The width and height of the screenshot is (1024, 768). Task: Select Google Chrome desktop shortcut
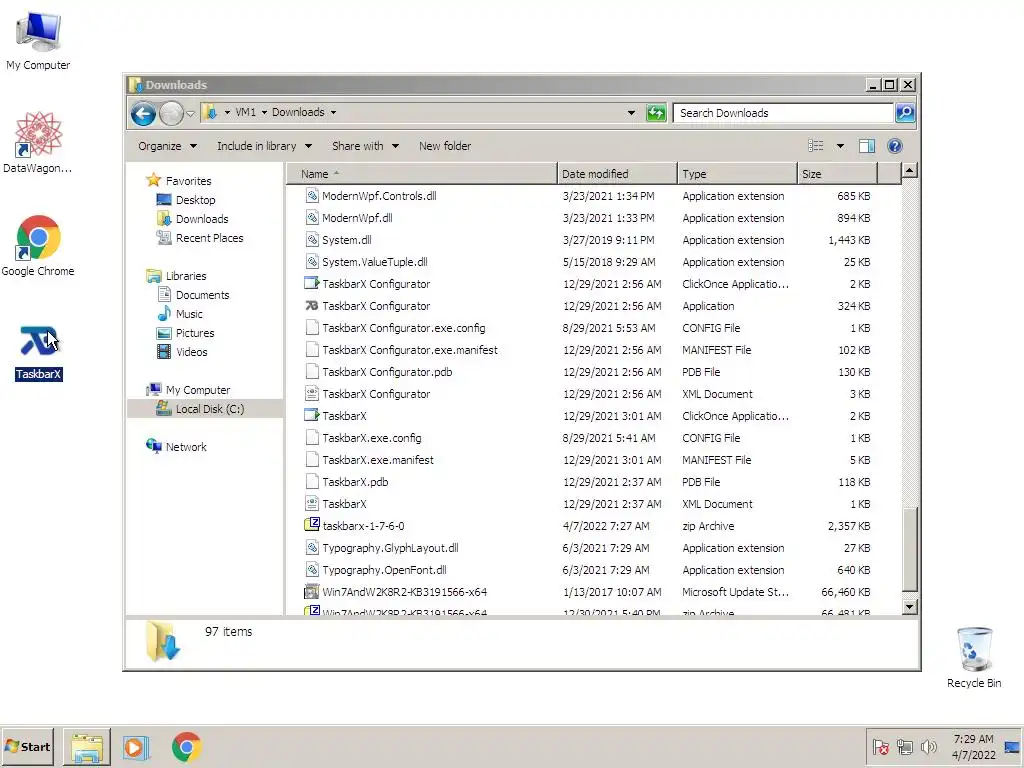(x=38, y=246)
